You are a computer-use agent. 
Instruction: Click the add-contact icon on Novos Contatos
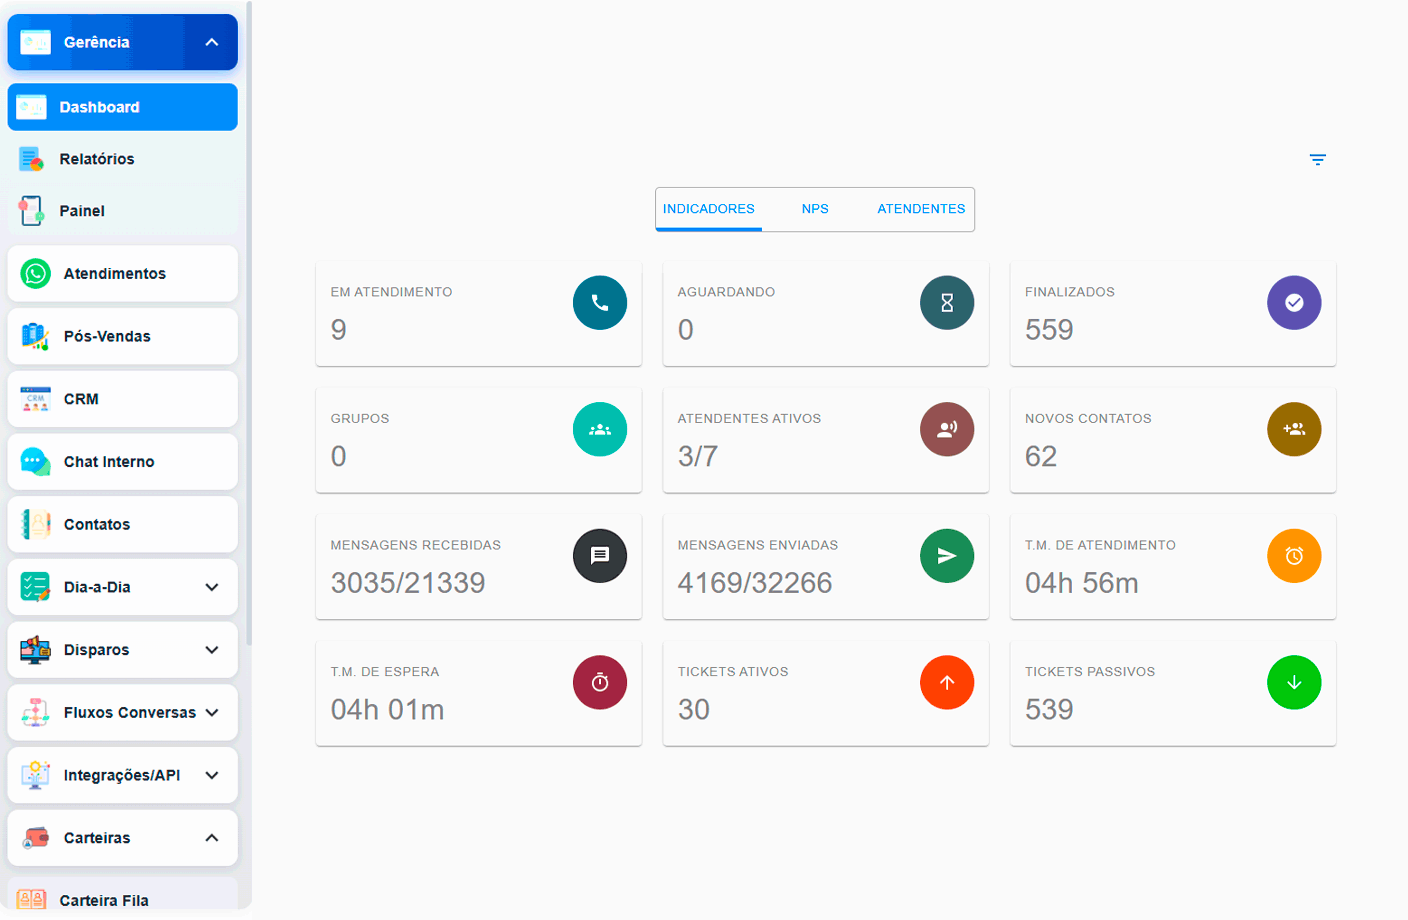point(1294,430)
